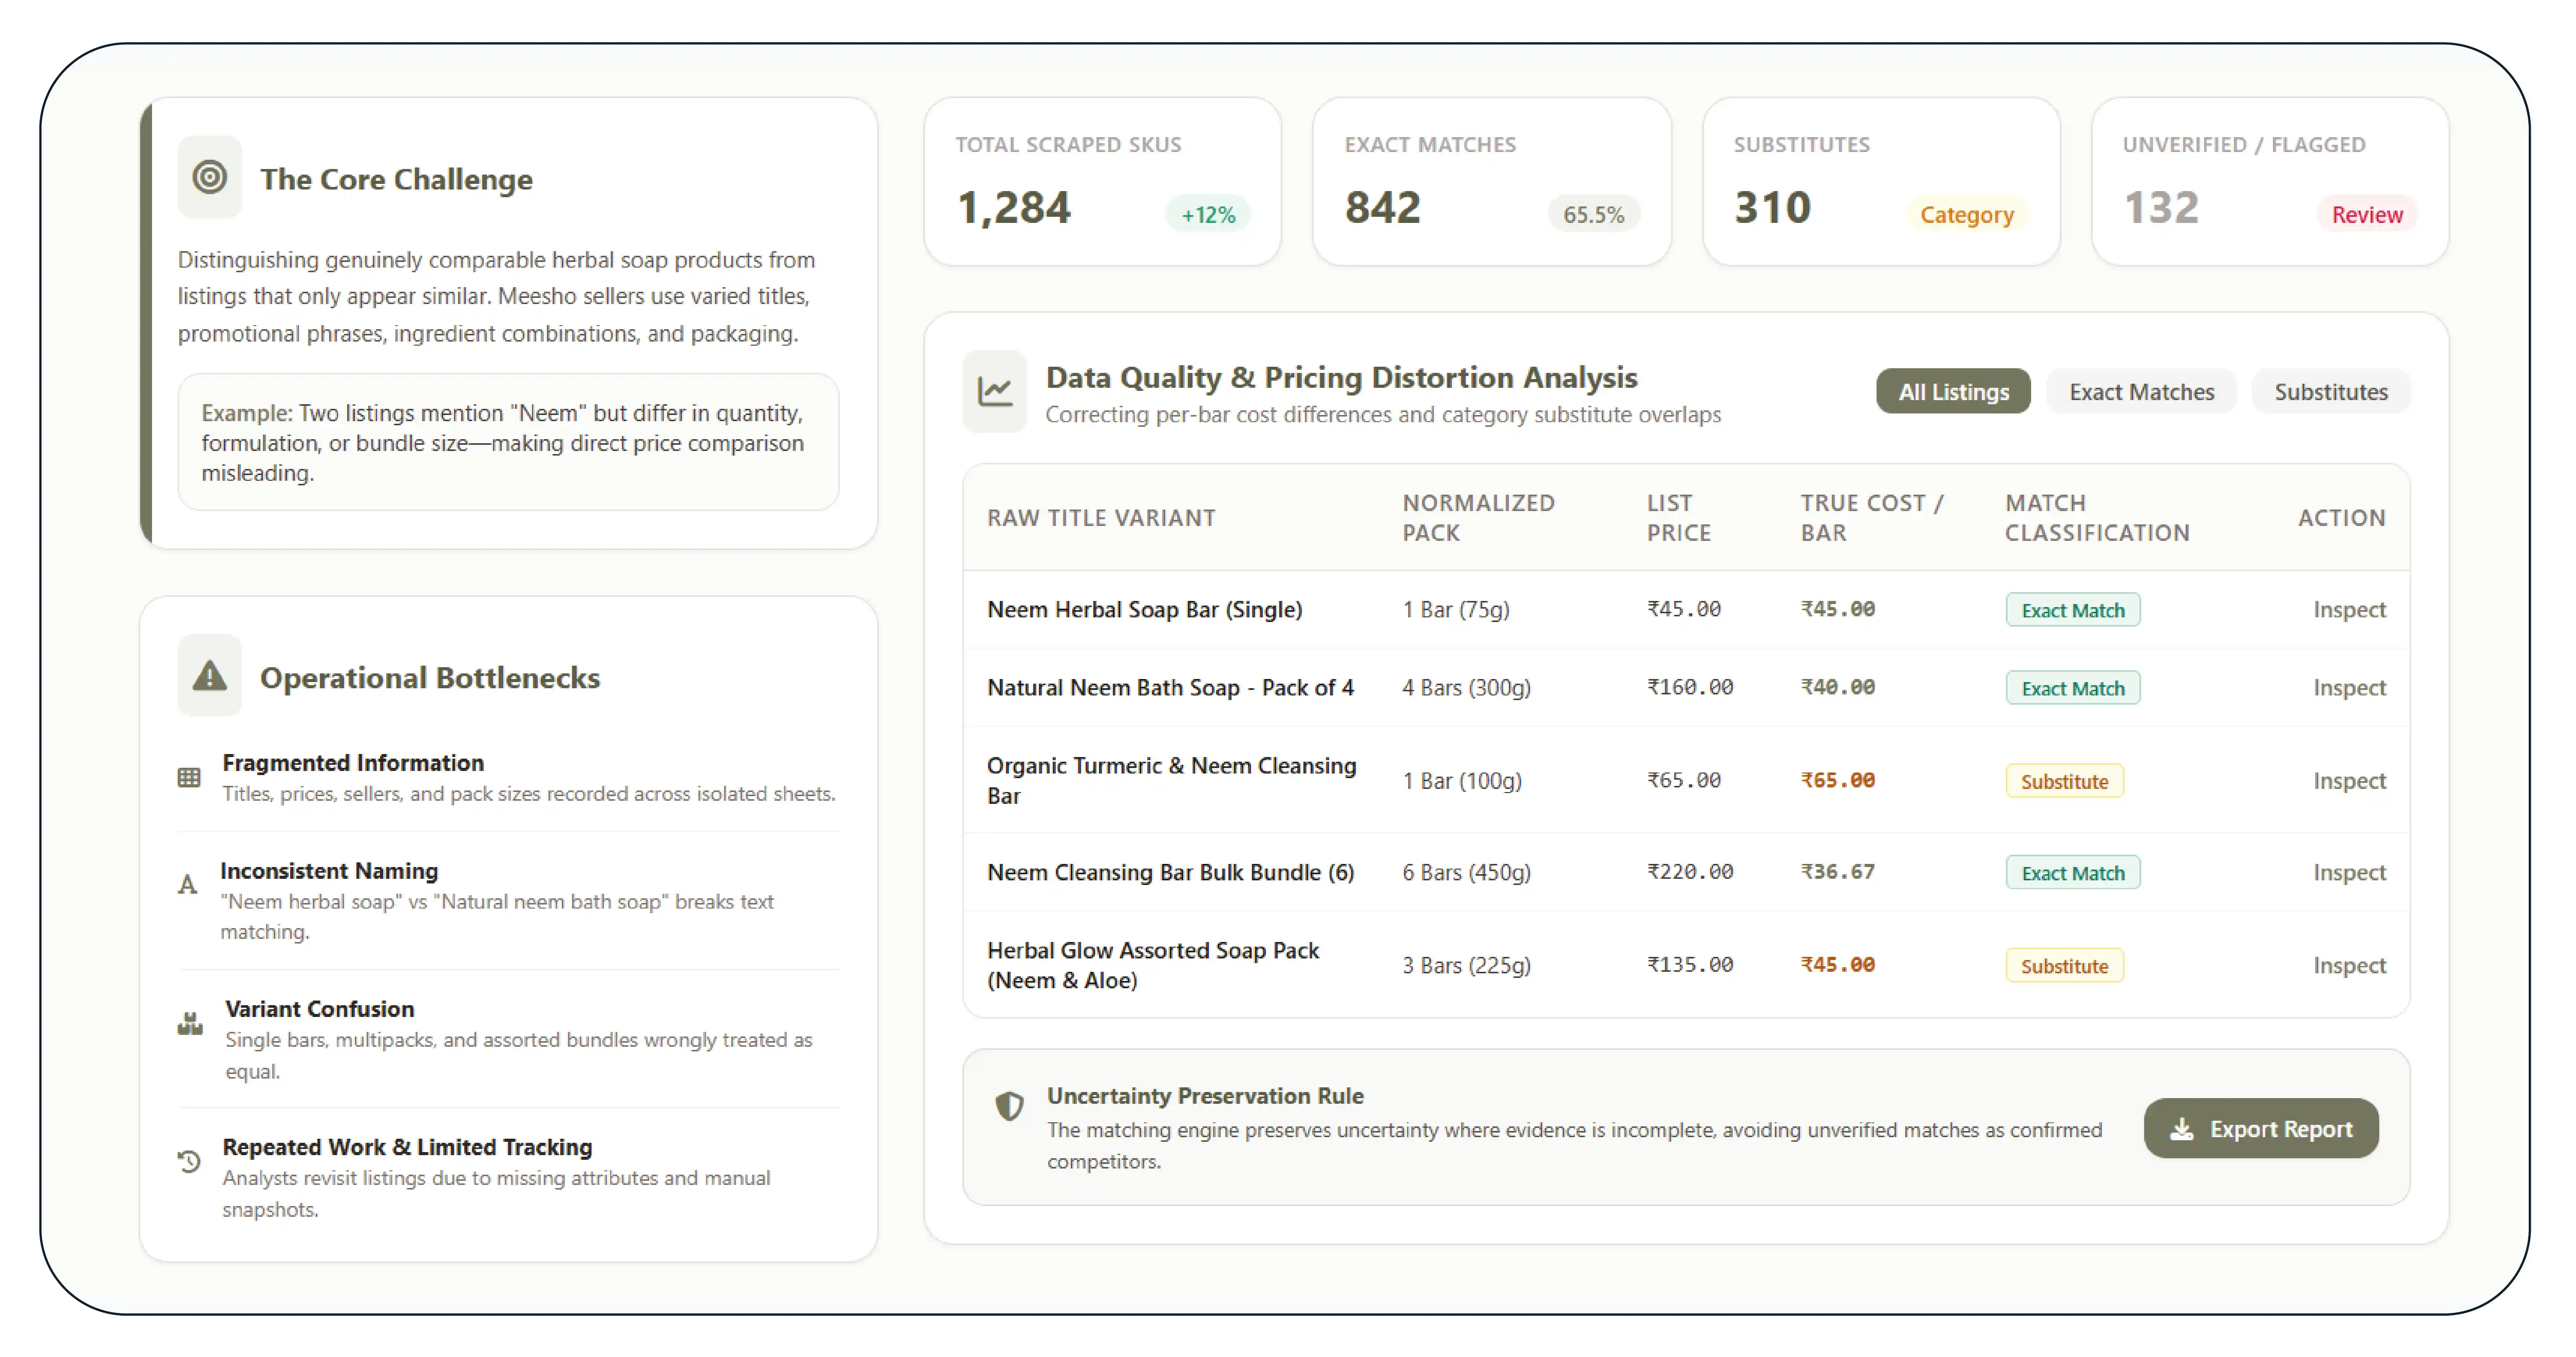Click the Substitute tag for Herbal Glow Assorted Pack
The height and width of the screenshot is (1357, 2576).
click(x=2065, y=966)
